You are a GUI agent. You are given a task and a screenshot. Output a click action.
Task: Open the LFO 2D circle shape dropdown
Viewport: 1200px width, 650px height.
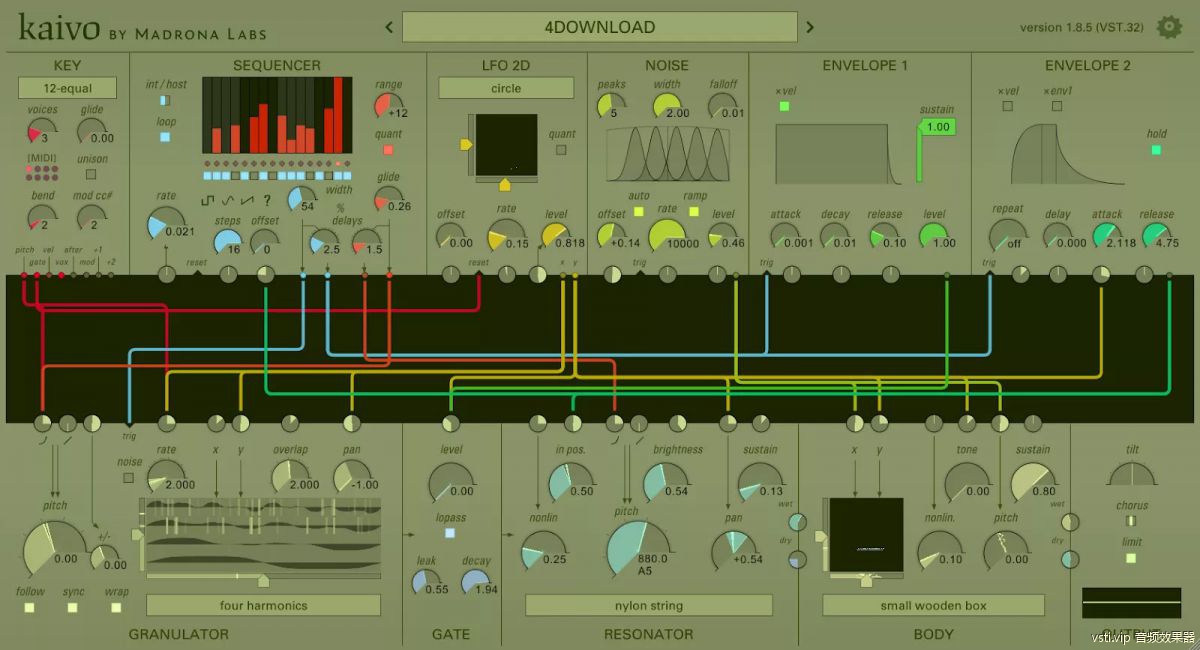pyautogui.click(x=506, y=88)
